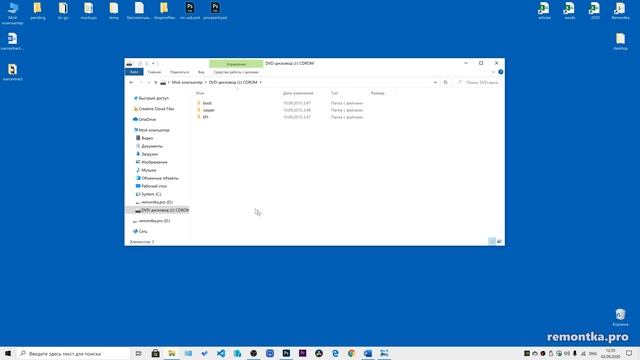The width and height of the screenshot is (640, 360).
Task: Open System (C:) drive in sidebar
Action: tap(148, 194)
